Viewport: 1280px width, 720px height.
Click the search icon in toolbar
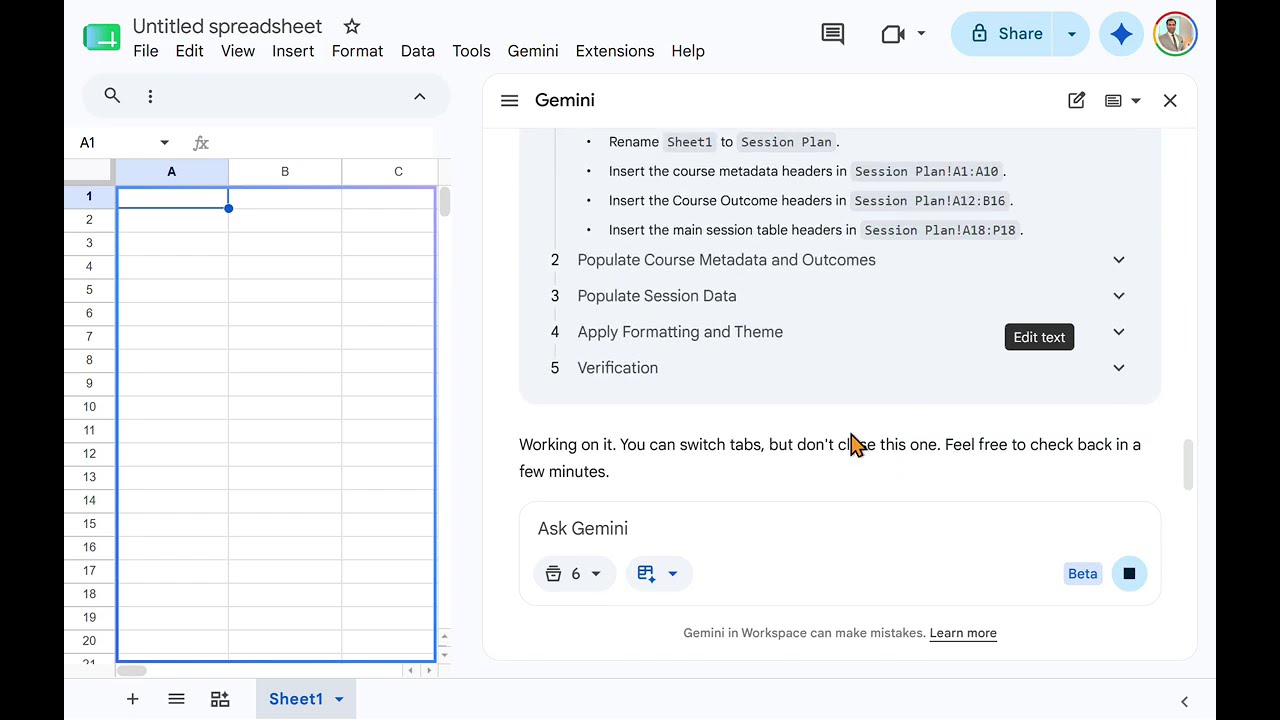(x=112, y=96)
